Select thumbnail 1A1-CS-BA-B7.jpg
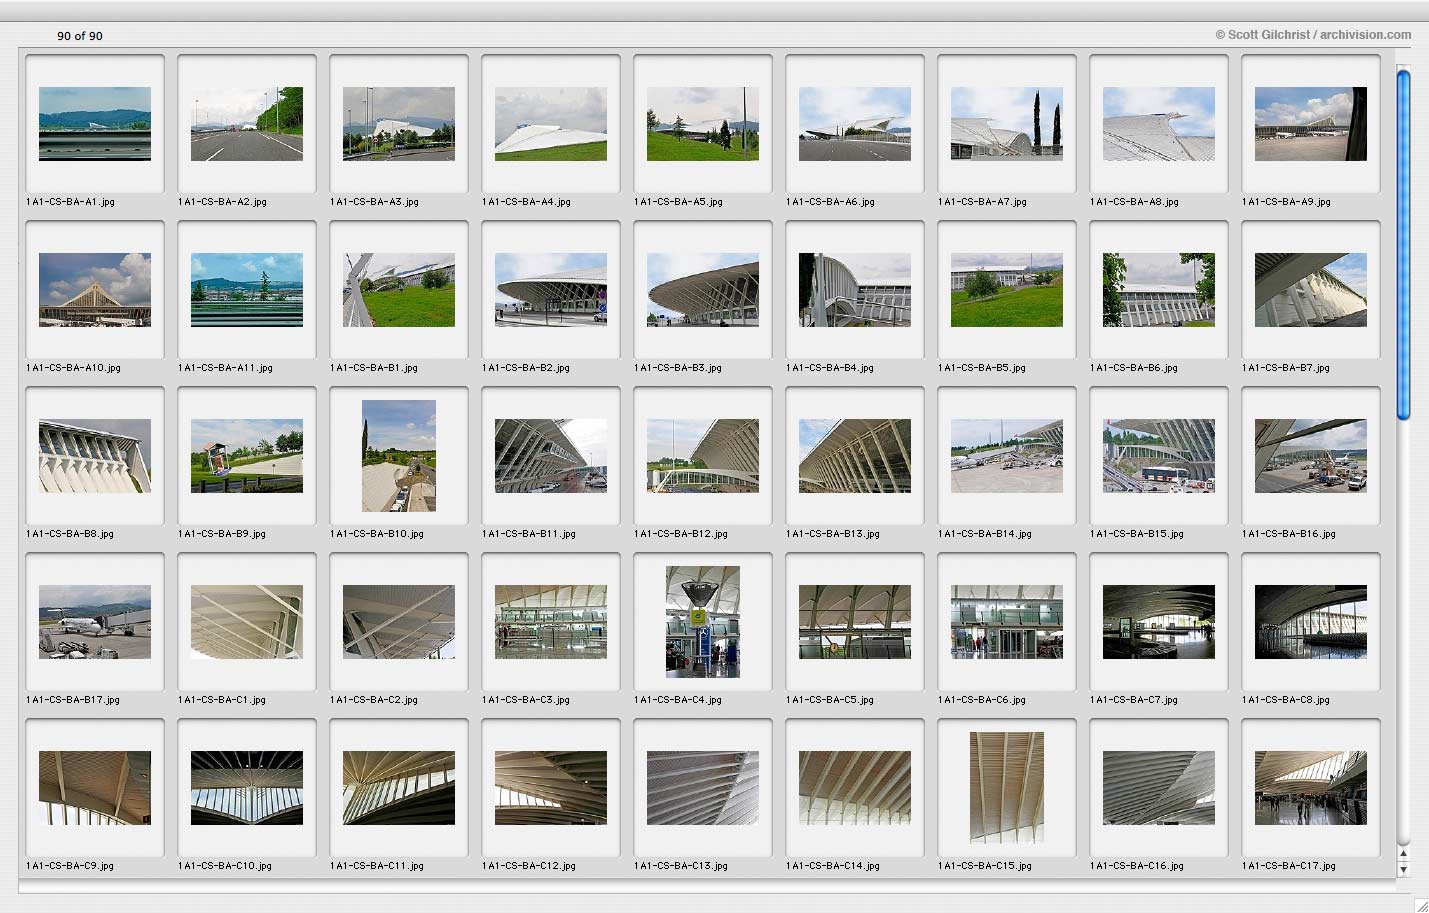 pyautogui.click(x=1311, y=290)
